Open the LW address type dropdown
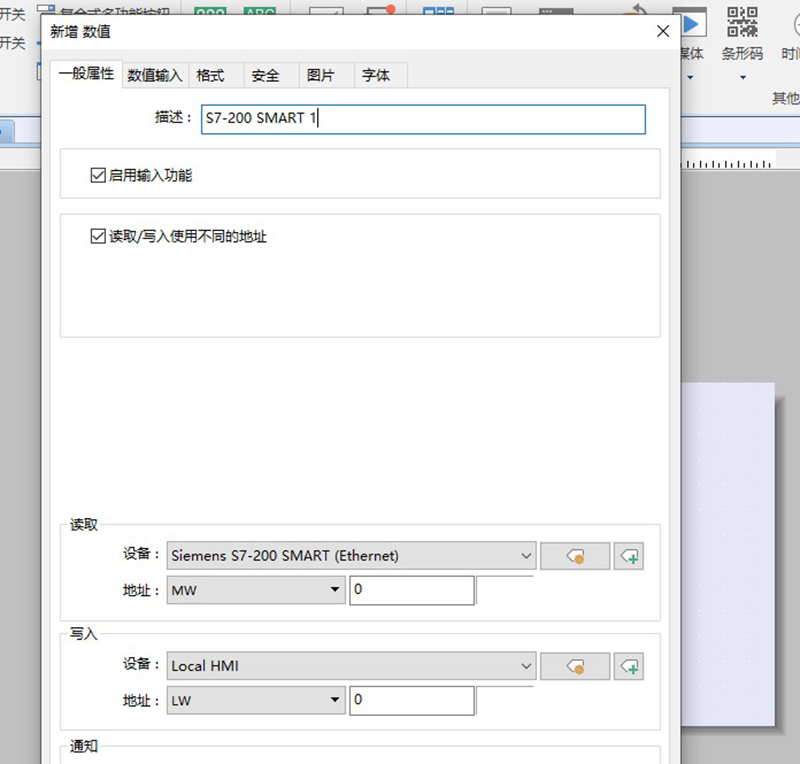 pyautogui.click(x=336, y=701)
